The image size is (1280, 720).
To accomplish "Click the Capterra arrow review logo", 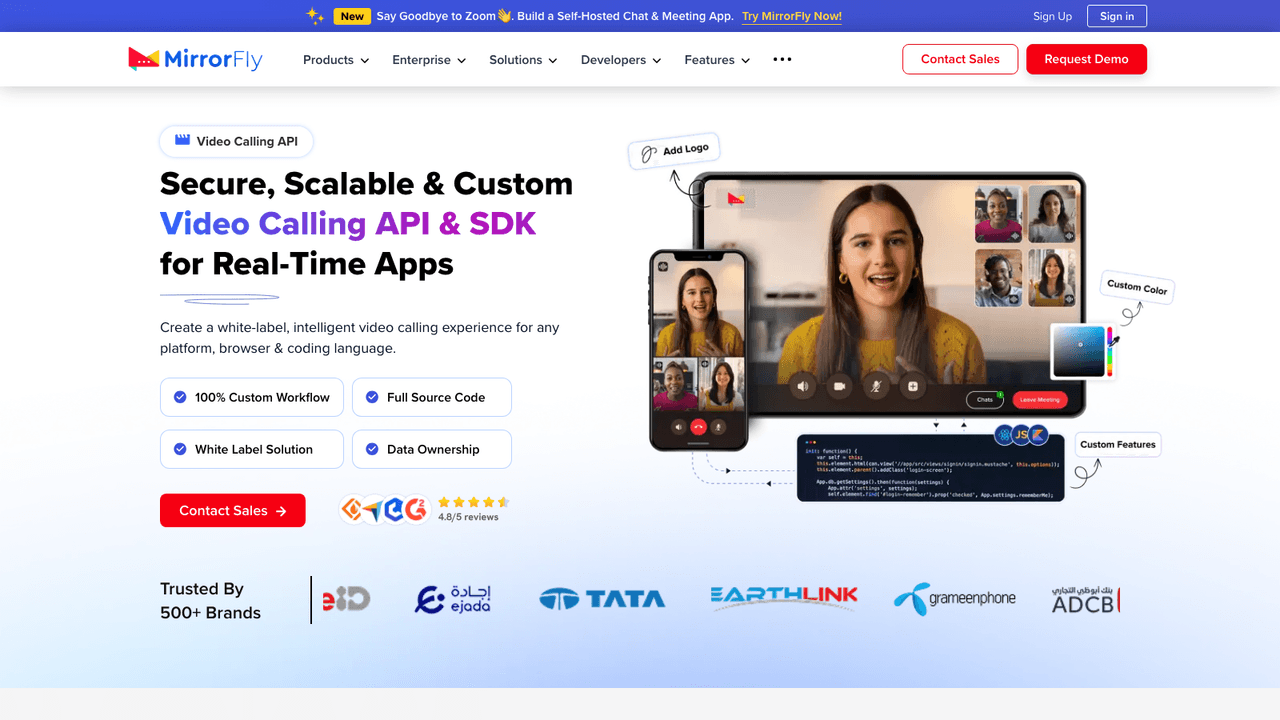I will point(372,510).
